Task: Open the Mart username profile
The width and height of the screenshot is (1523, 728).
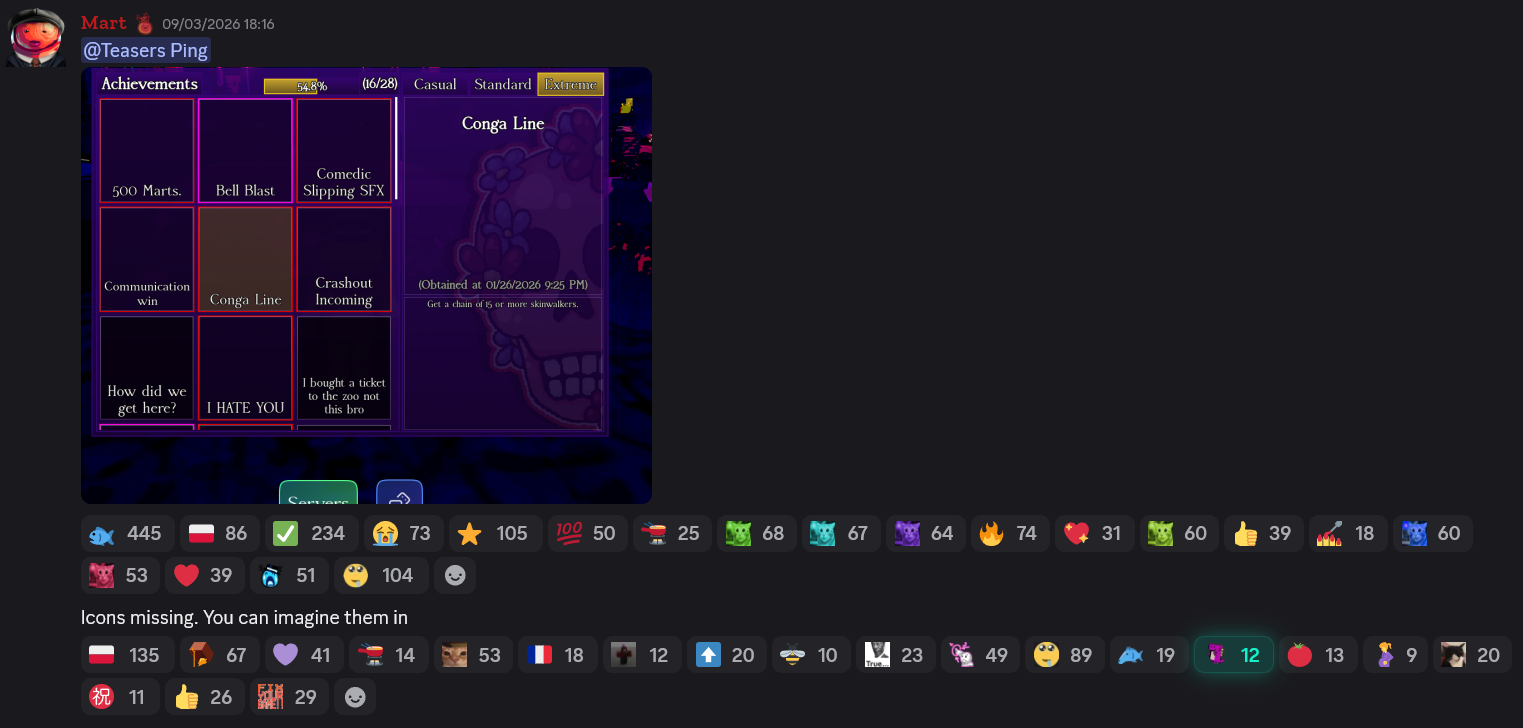Action: click(x=103, y=23)
